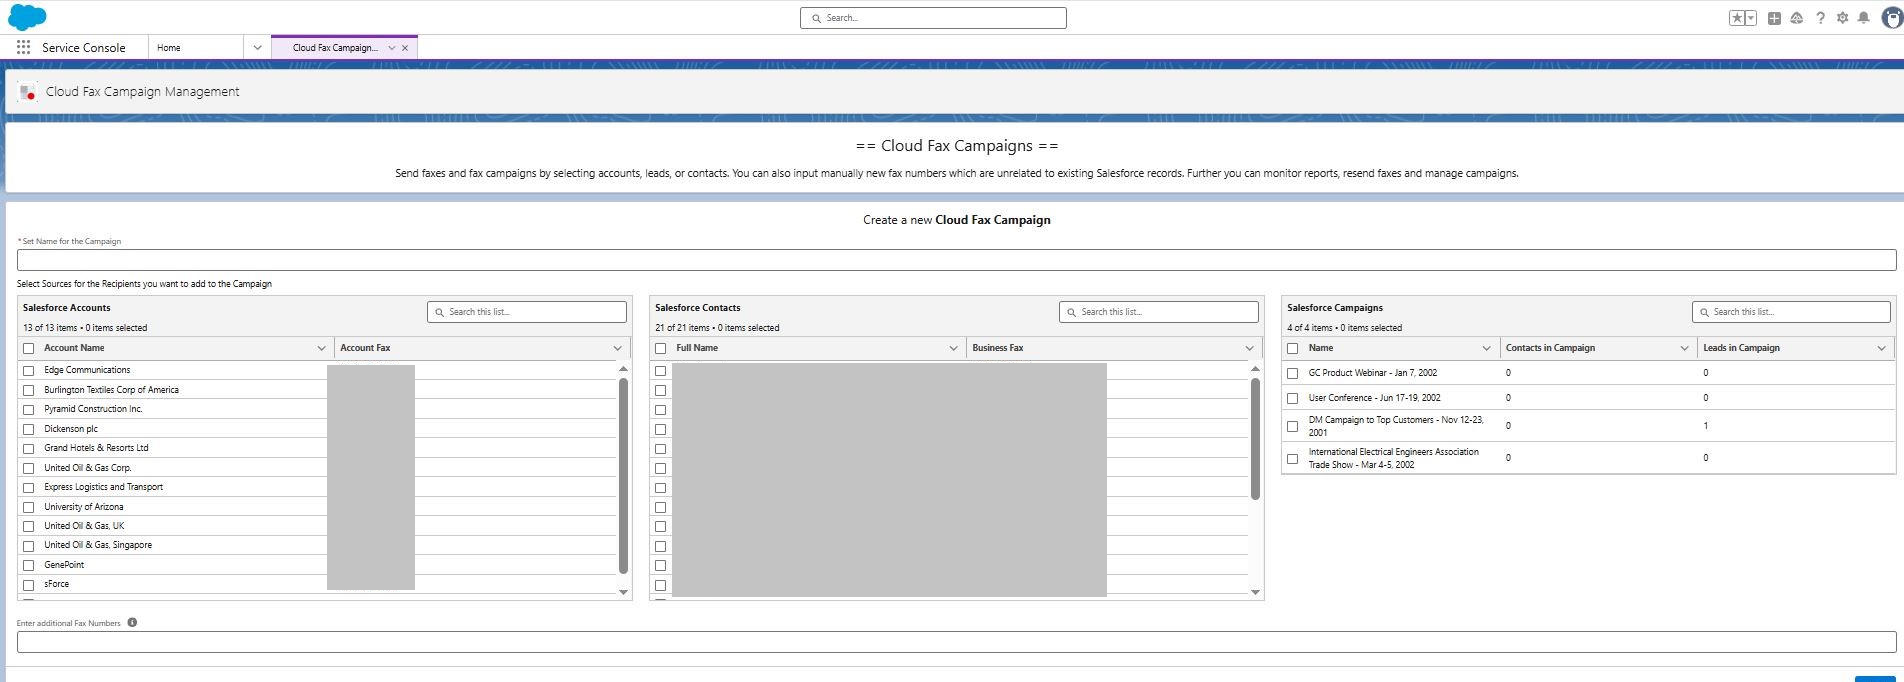Open the Setup gear icon
This screenshot has width=1904, height=682.
[x=1842, y=18]
